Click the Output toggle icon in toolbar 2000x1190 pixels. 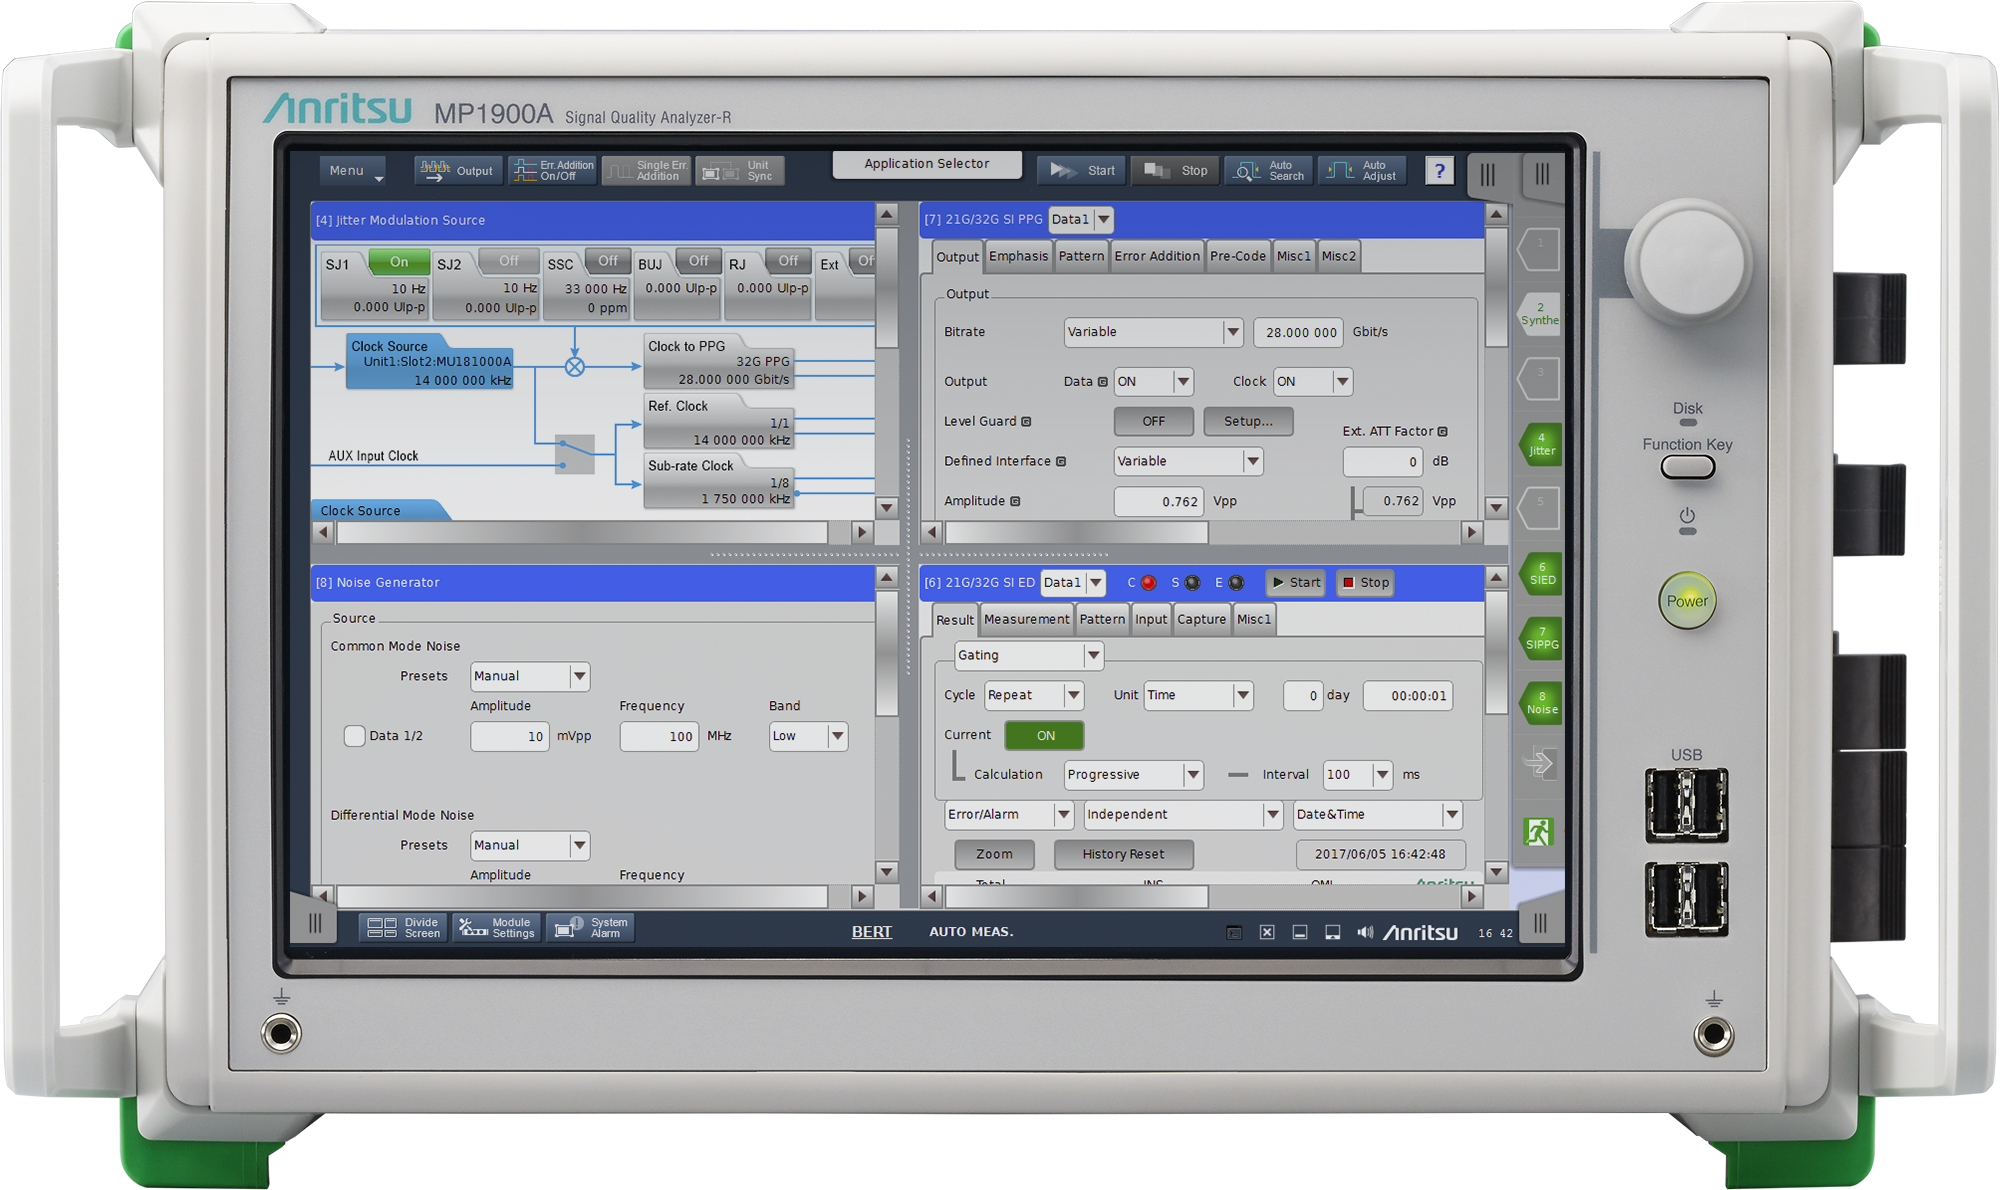[x=457, y=170]
